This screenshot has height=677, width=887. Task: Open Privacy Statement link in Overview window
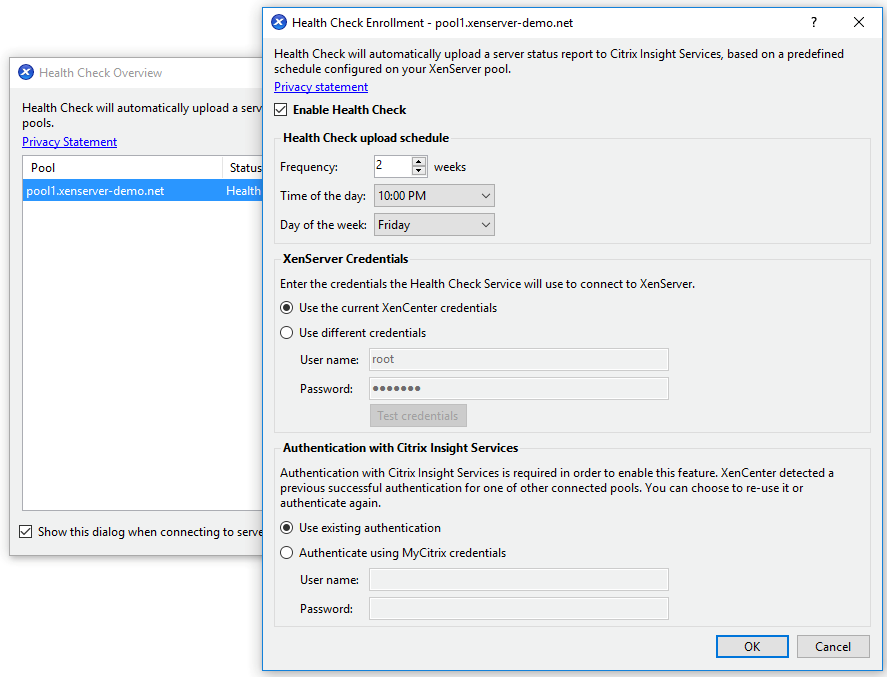click(70, 141)
